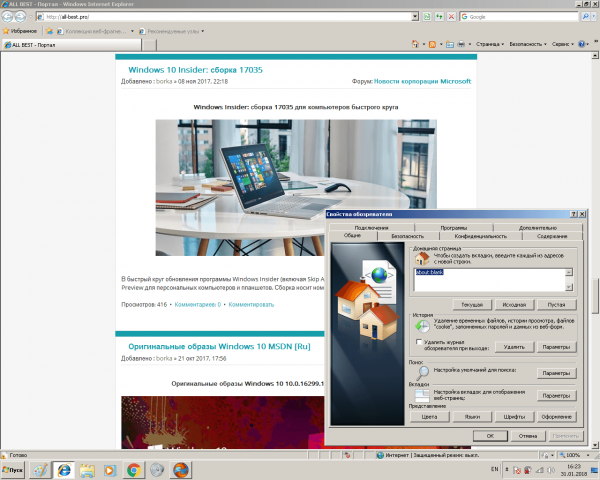Click popup blocker icon in status bar

347,455
